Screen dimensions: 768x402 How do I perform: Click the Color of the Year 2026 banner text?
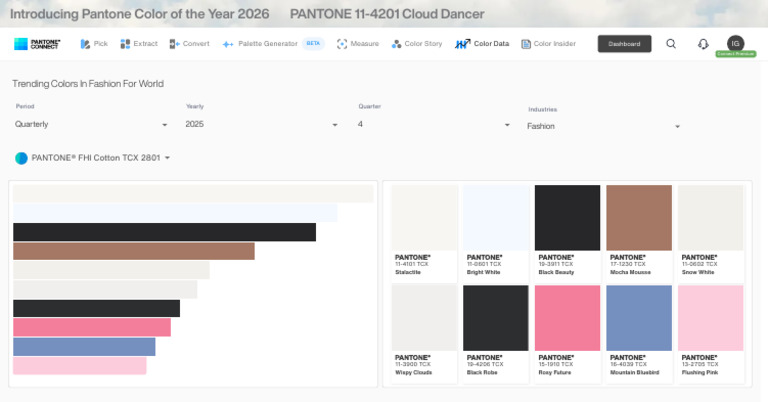(x=140, y=14)
